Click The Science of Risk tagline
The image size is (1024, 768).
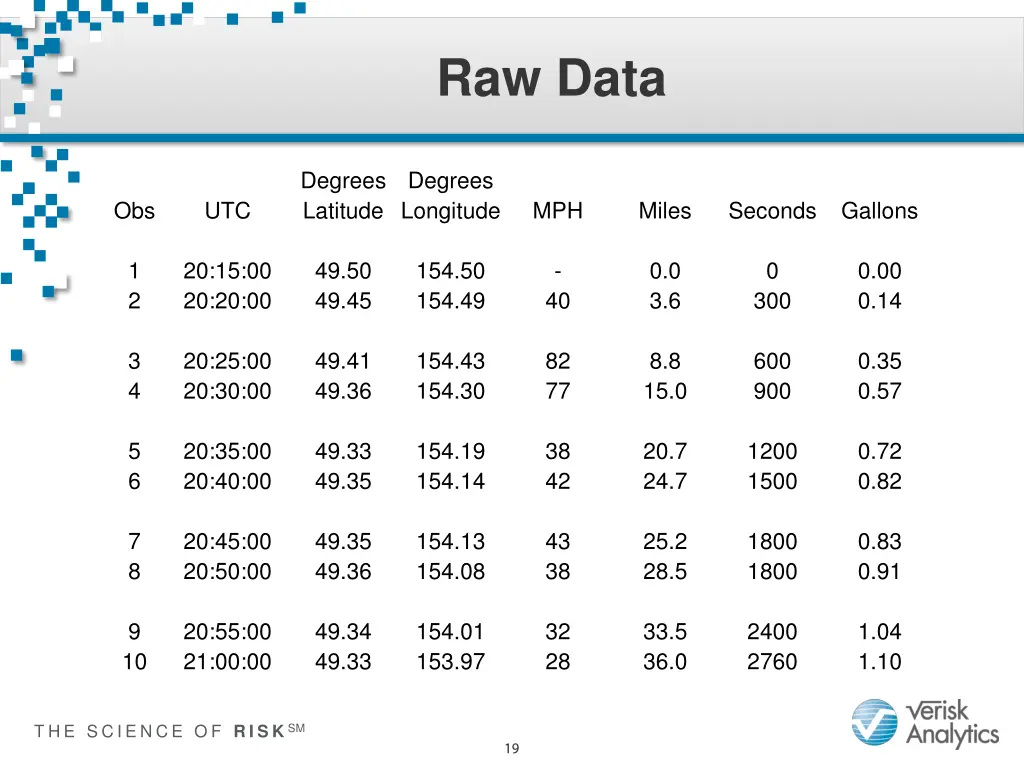coord(168,731)
